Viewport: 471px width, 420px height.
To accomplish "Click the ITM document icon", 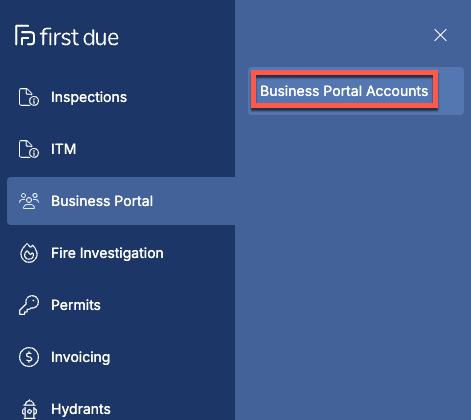I will 29,149.
